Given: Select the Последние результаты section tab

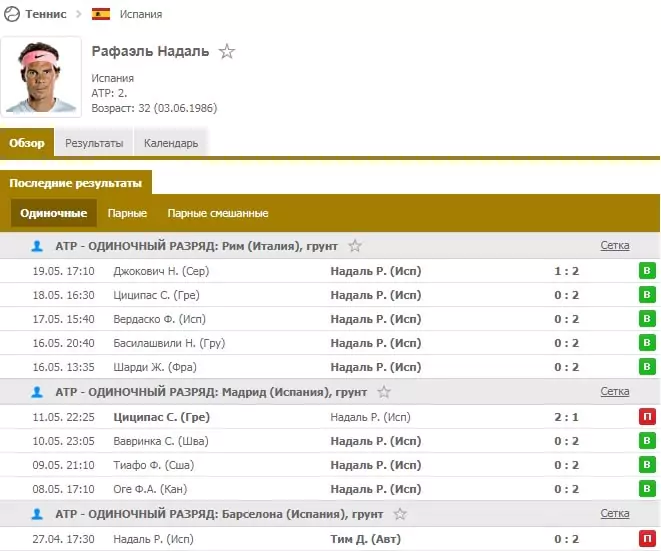Looking at the screenshot, I should pyautogui.click(x=76, y=183).
